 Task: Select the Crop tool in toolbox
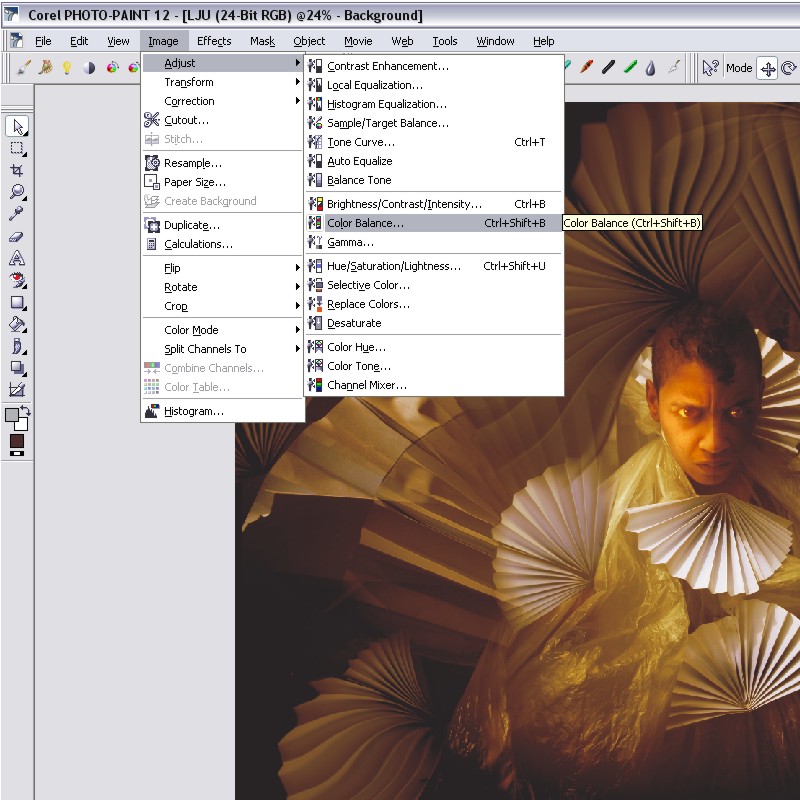tap(17, 170)
